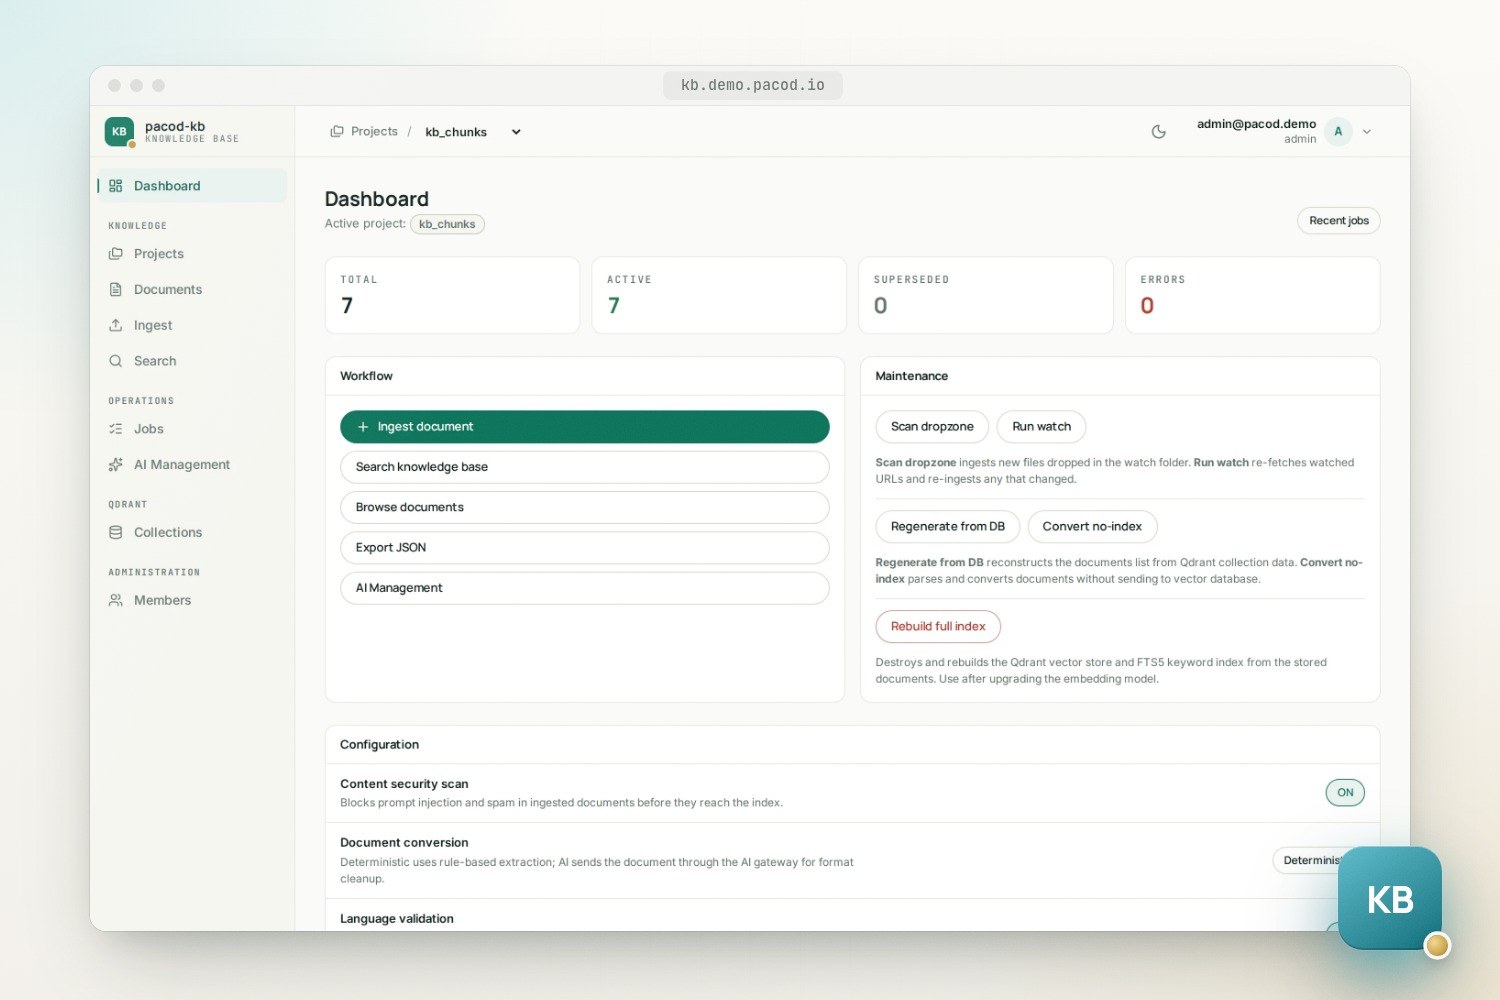Click the Collections database icon in sidebar

116,533
